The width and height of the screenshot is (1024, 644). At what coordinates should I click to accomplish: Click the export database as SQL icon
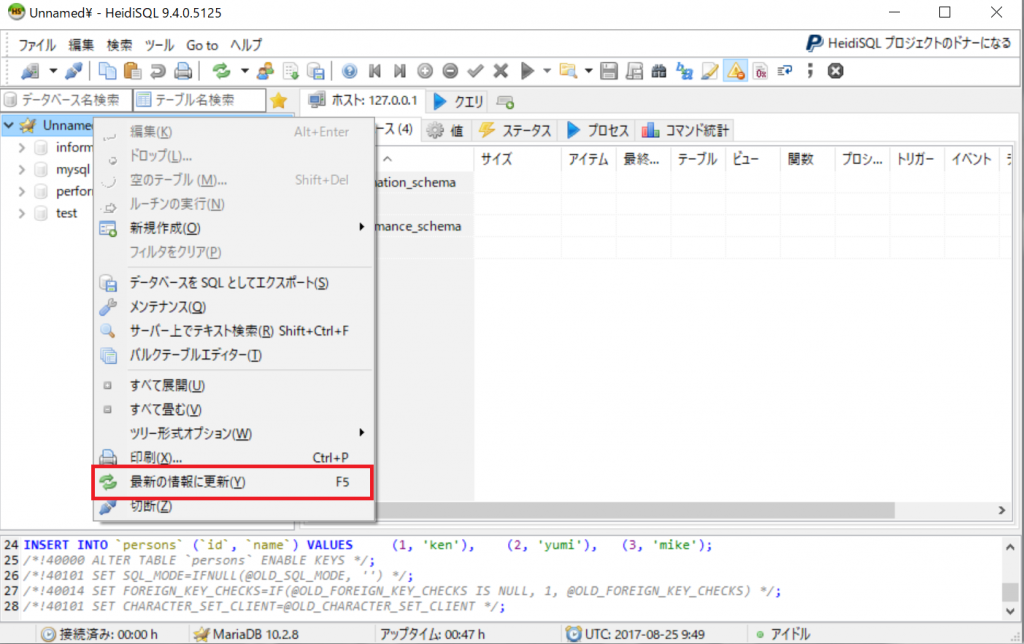click(x=316, y=71)
